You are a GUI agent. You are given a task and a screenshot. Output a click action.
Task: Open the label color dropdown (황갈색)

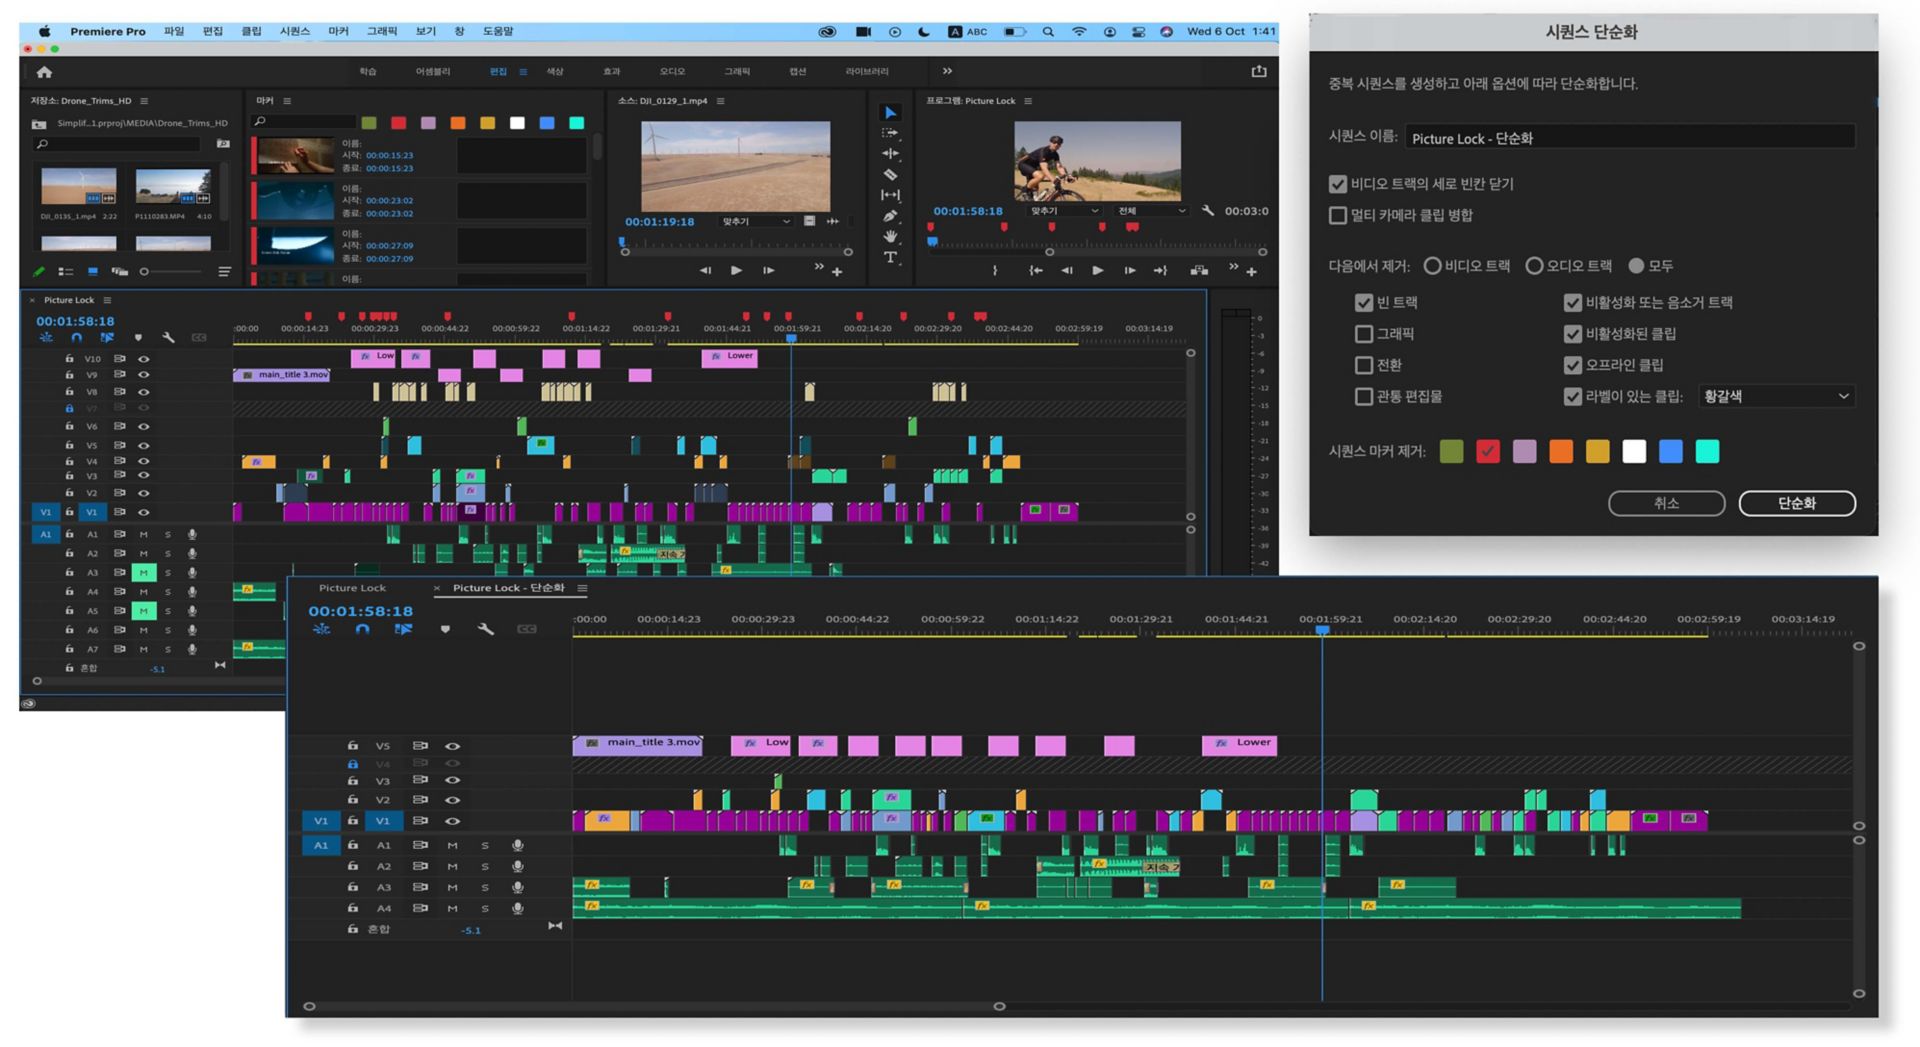point(1776,397)
